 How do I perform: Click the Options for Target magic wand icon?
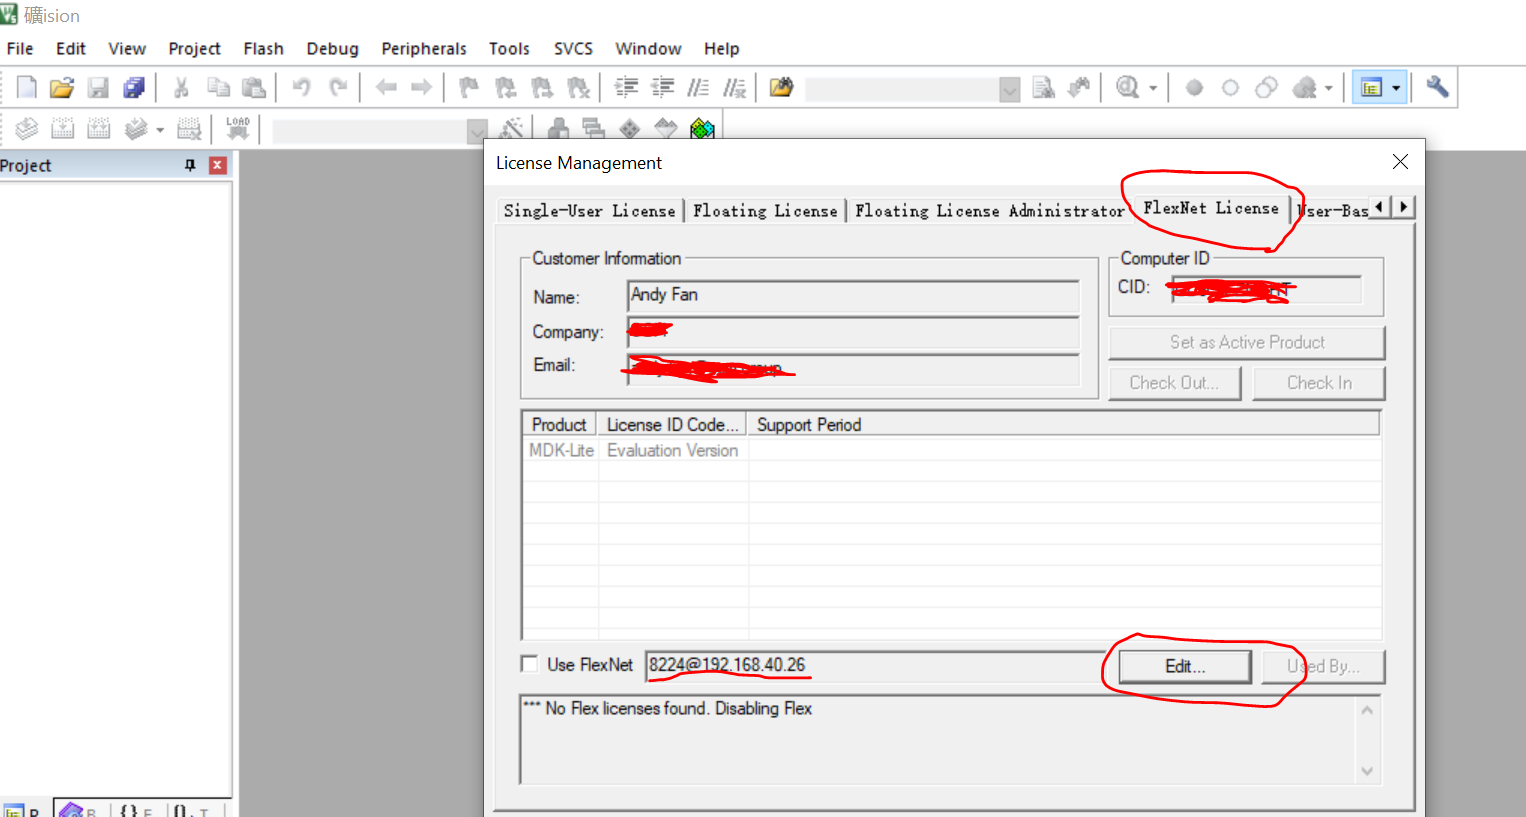(x=511, y=129)
